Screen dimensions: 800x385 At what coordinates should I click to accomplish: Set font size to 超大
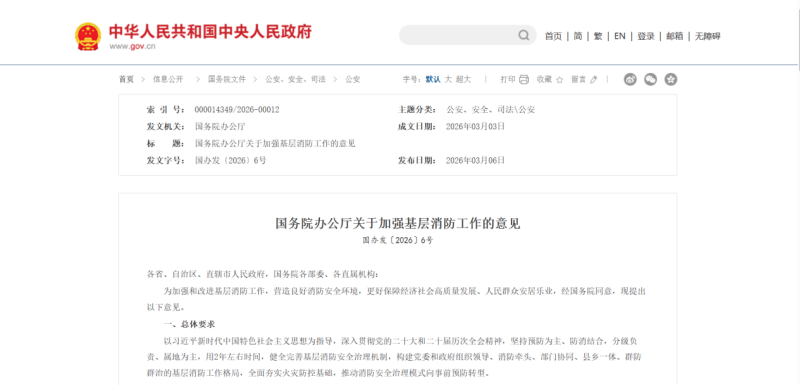pos(463,80)
